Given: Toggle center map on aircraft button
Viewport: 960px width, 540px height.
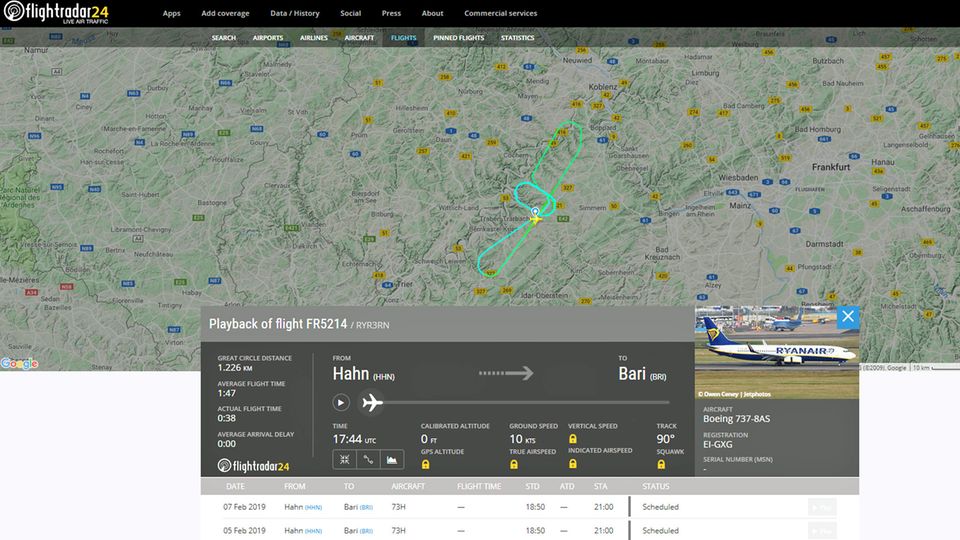Looking at the screenshot, I should click(344, 460).
